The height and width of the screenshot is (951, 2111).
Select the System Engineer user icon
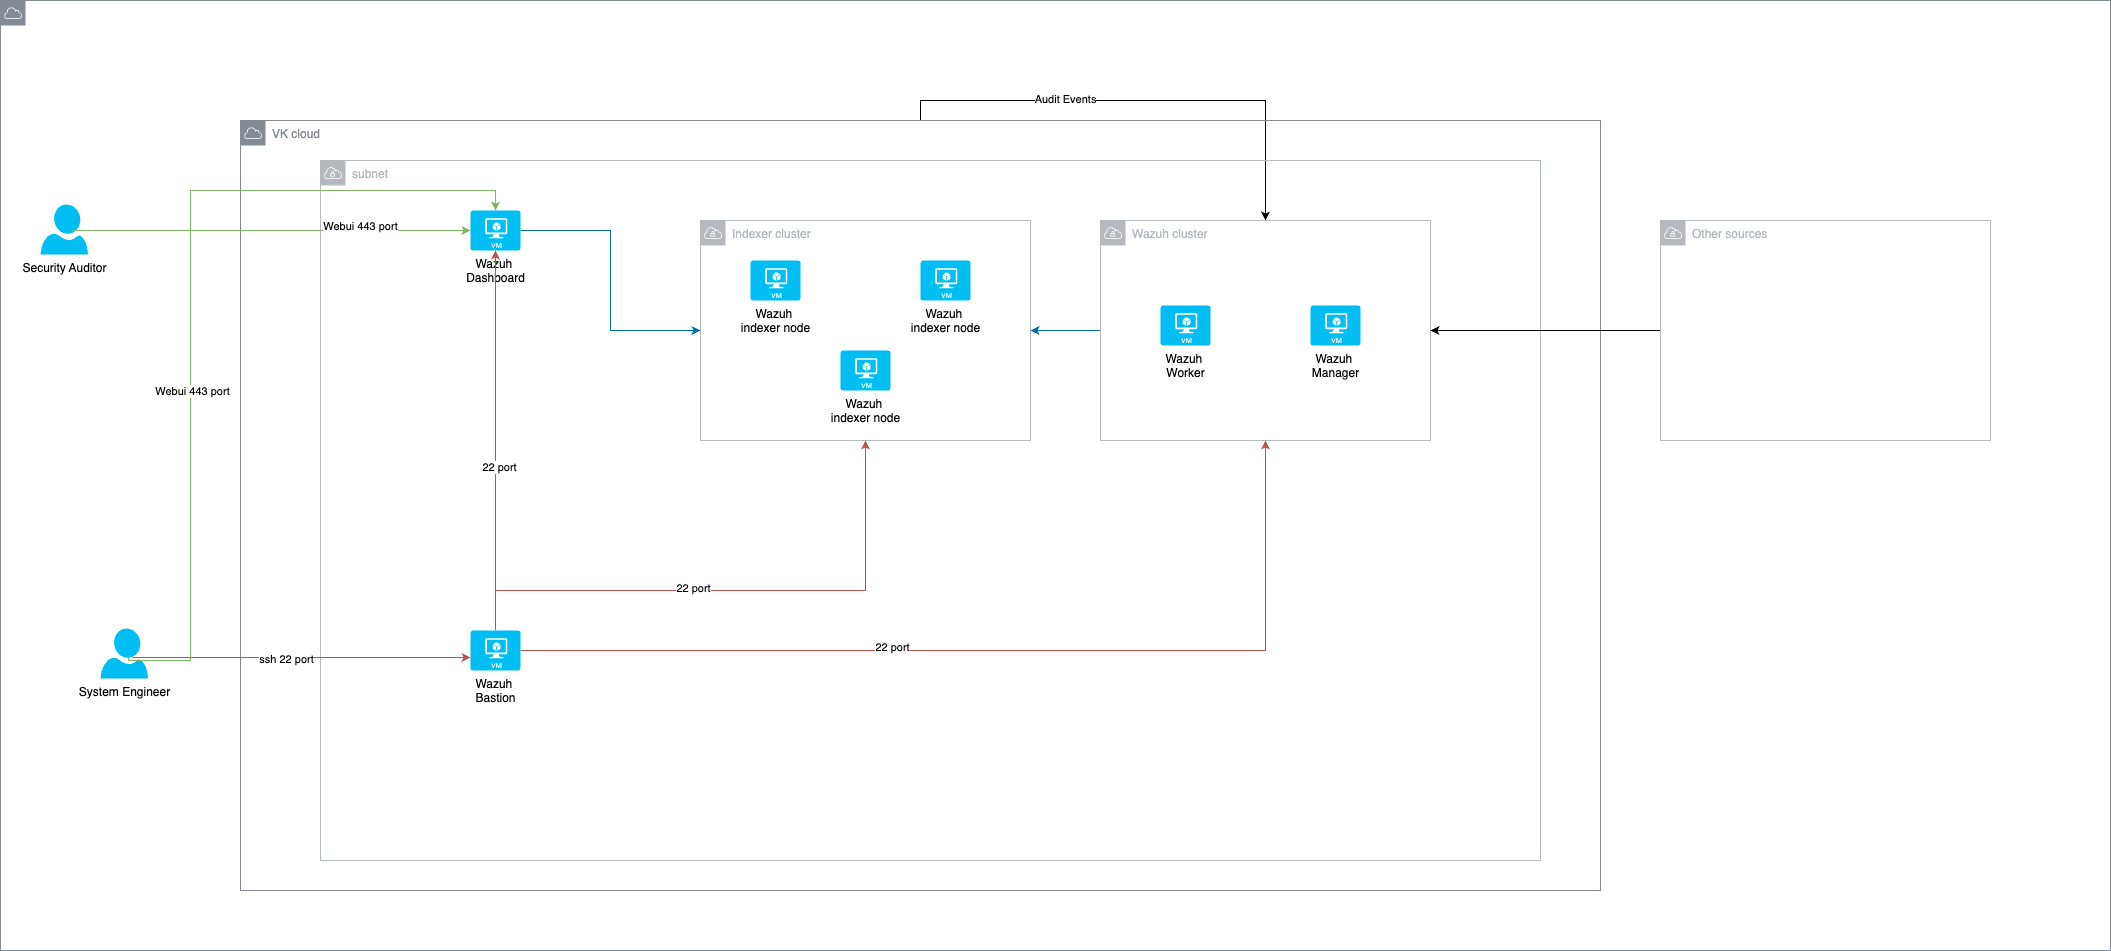[x=125, y=654]
